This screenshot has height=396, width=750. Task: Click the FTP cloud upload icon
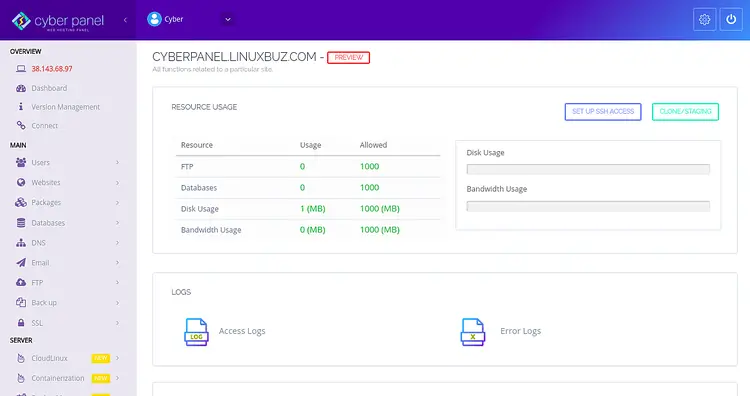coord(21,283)
